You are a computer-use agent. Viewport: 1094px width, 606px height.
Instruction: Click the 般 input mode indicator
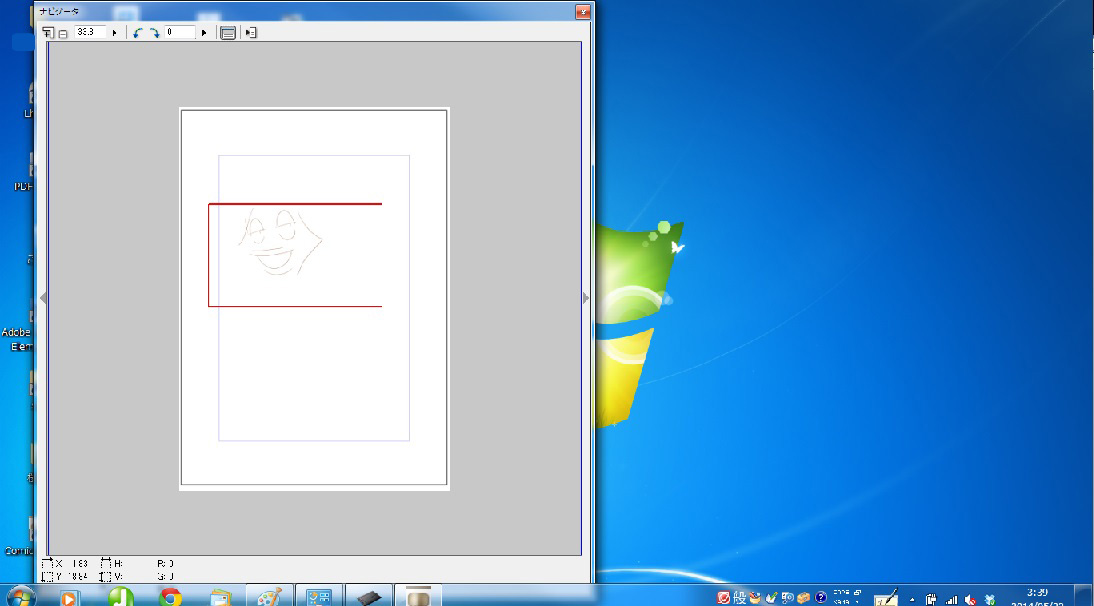(740, 598)
